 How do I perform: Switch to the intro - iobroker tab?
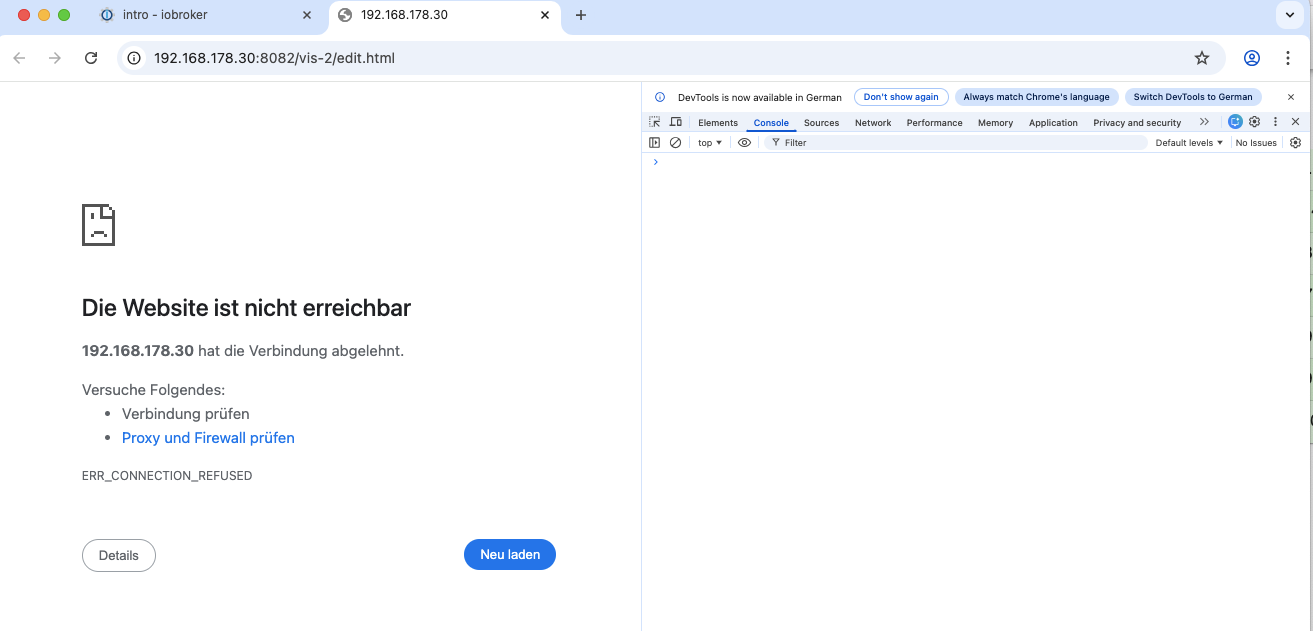pos(209,15)
